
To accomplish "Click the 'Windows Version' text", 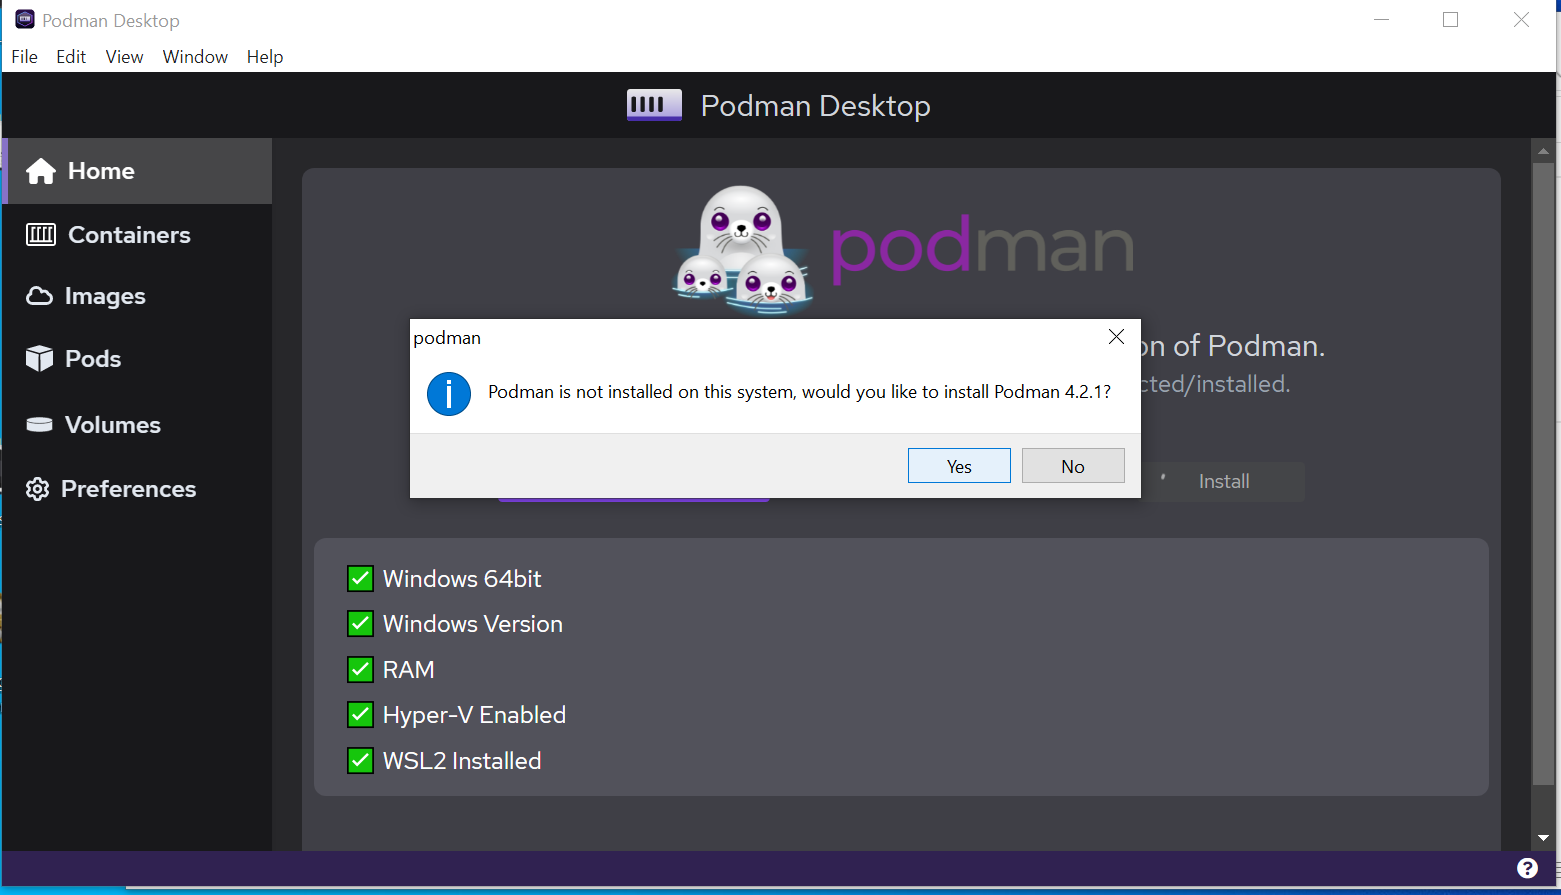I will 473,624.
